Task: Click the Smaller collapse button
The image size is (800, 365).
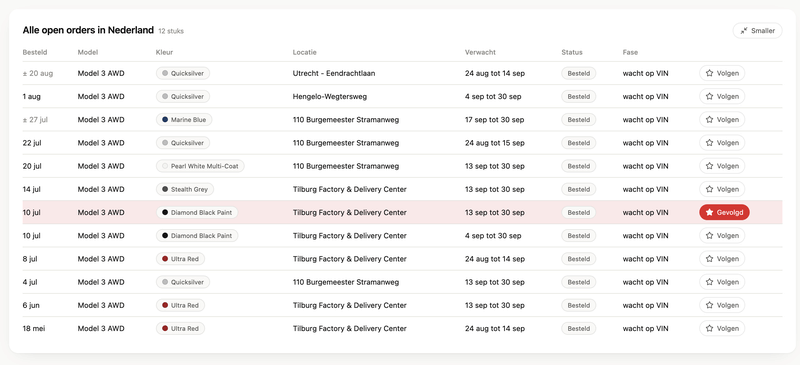Action: tap(757, 31)
